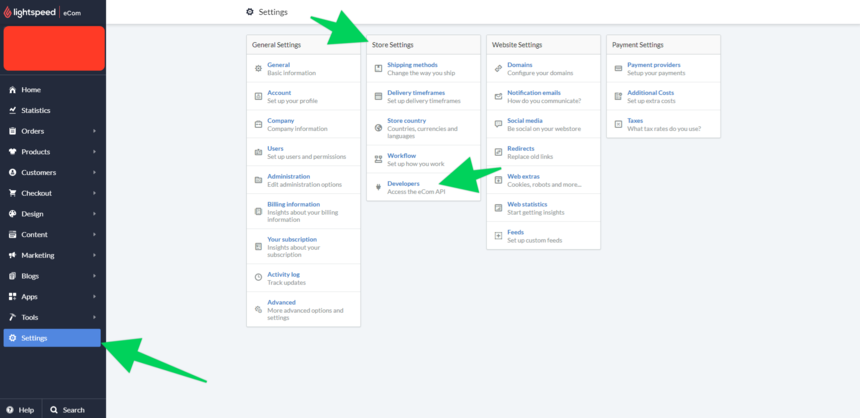Expand the Apps submenu arrow
The image size is (860, 418).
coord(95,297)
